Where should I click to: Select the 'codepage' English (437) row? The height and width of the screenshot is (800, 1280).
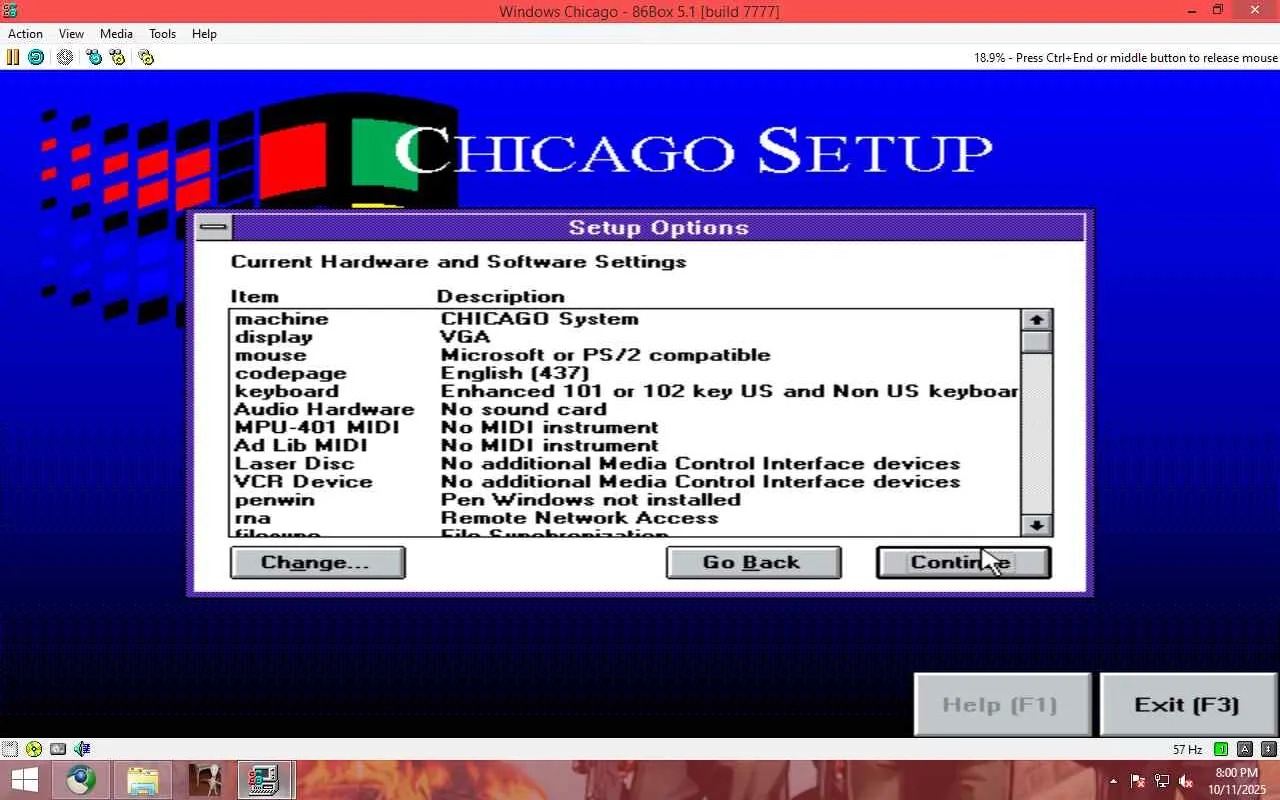pos(625,373)
